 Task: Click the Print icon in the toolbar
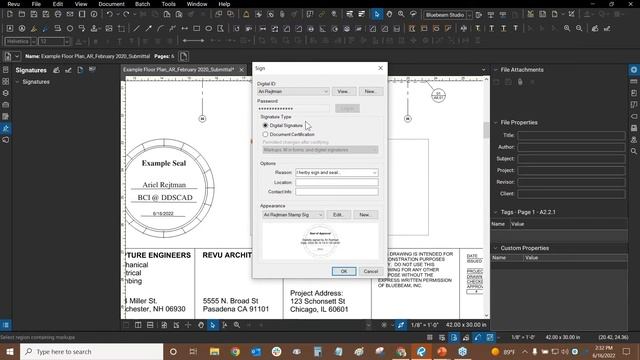pos(58,14)
